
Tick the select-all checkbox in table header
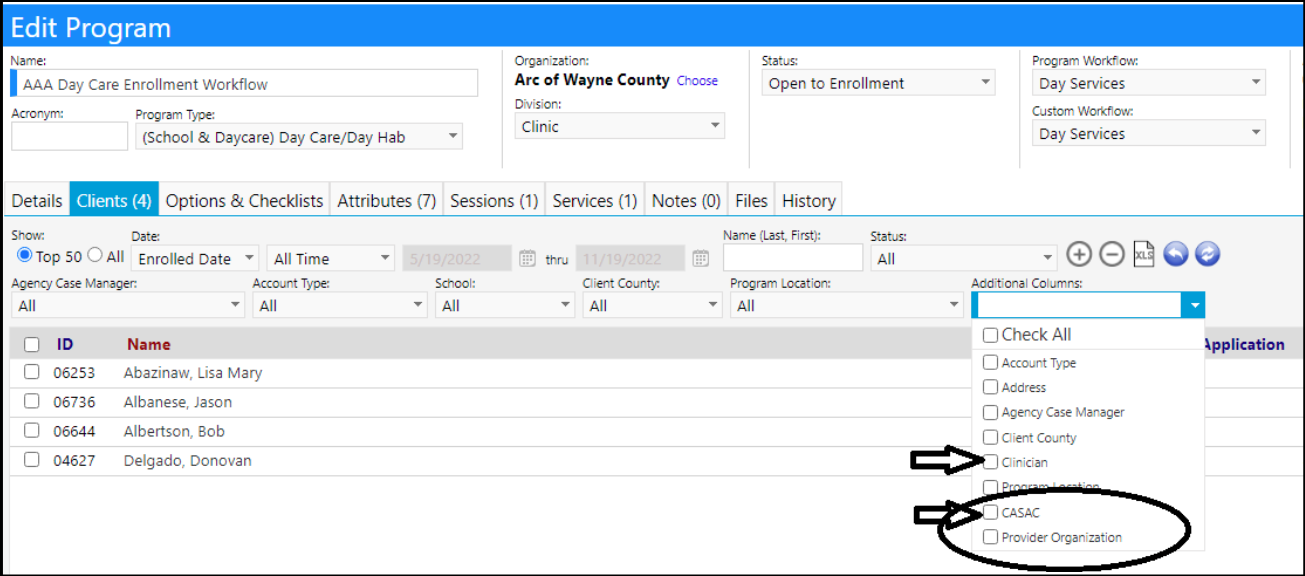[x=32, y=345]
